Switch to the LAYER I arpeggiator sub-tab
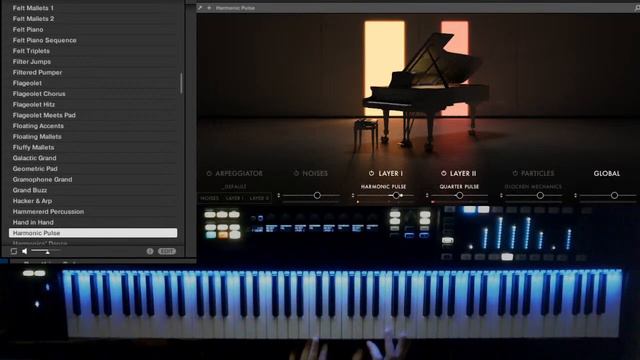Screen dimensions: 640x360 (234, 198)
